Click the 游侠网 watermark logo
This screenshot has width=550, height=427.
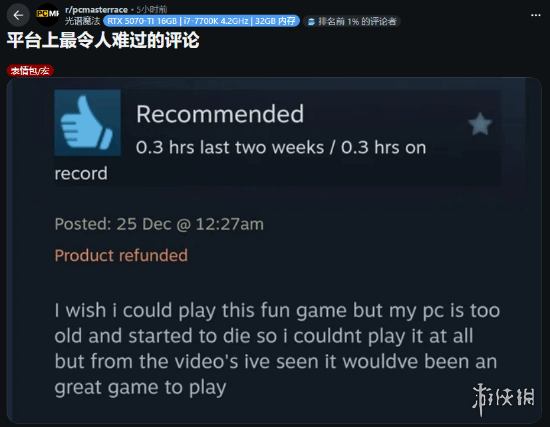click(503, 399)
